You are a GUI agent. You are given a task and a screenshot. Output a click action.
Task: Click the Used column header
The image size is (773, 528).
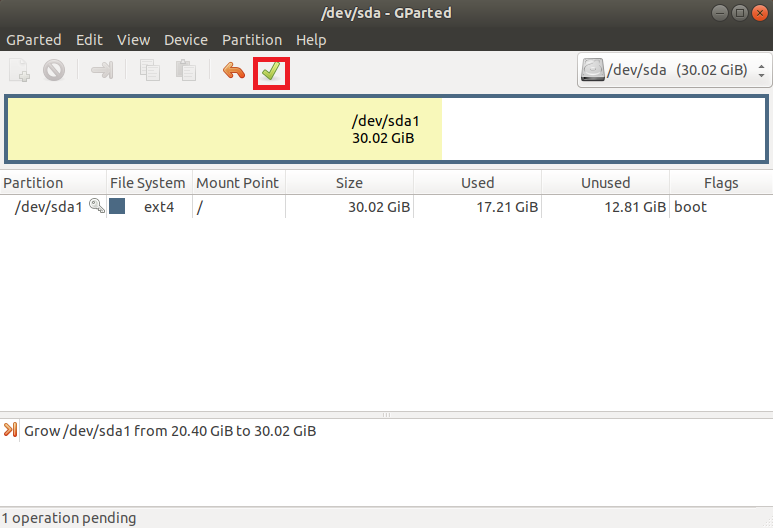point(477,183)
